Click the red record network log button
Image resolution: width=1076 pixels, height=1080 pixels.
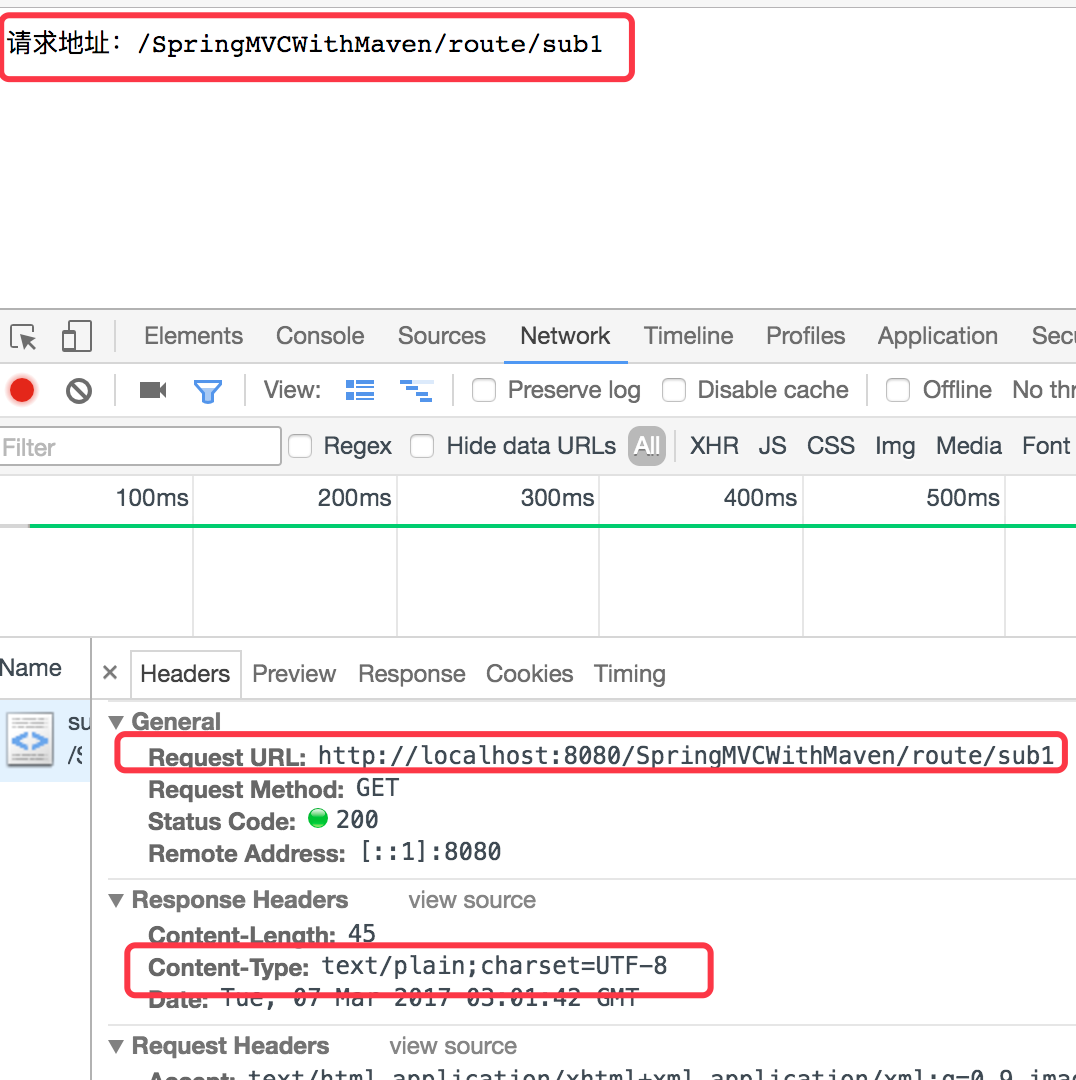click(x=21, y=390)
